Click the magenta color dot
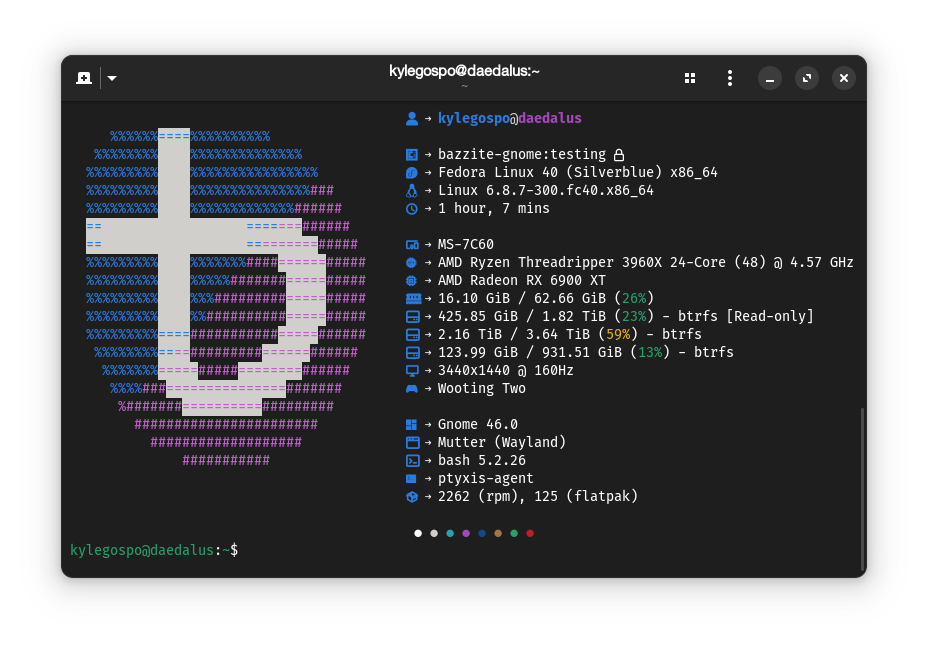 coord(466,533)
